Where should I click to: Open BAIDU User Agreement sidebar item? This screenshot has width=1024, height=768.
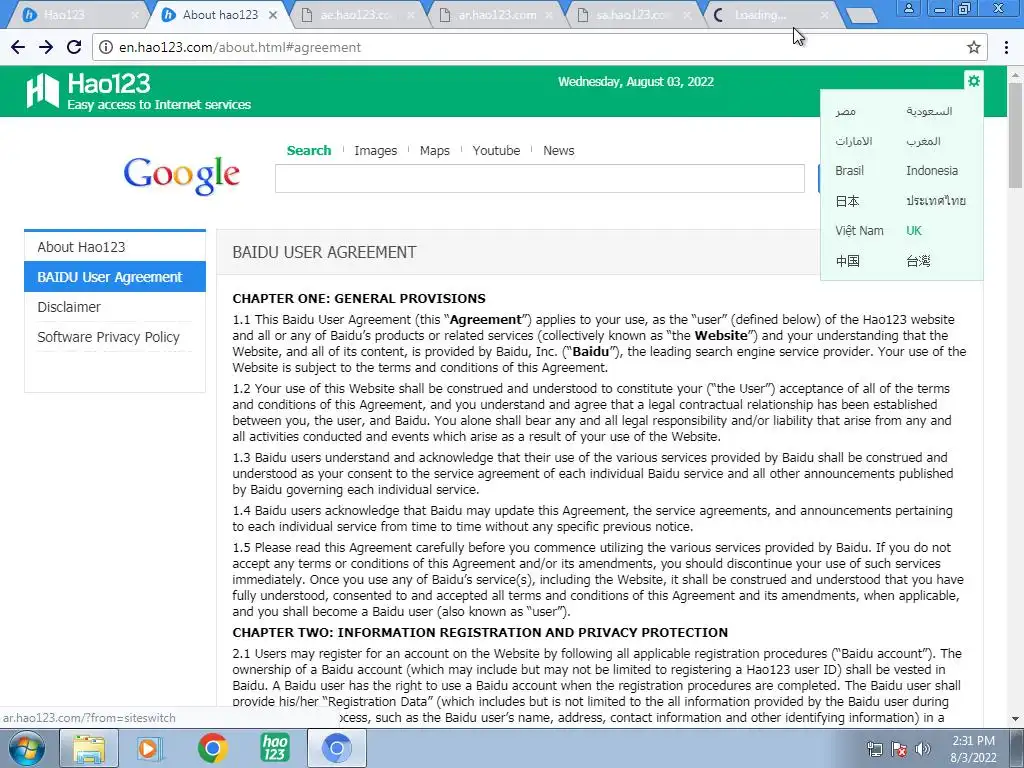115,277
